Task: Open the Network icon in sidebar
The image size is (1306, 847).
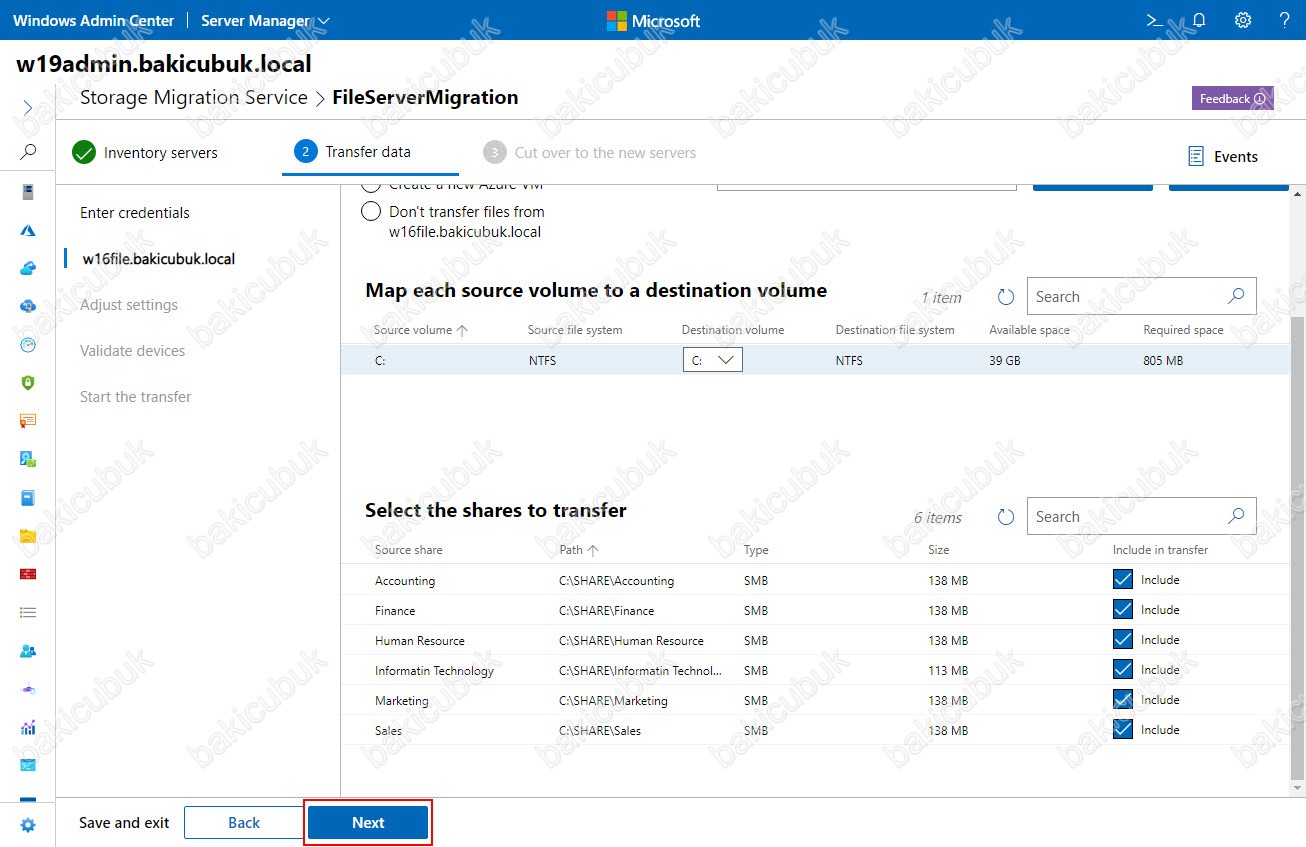Action: pos(28,689)
